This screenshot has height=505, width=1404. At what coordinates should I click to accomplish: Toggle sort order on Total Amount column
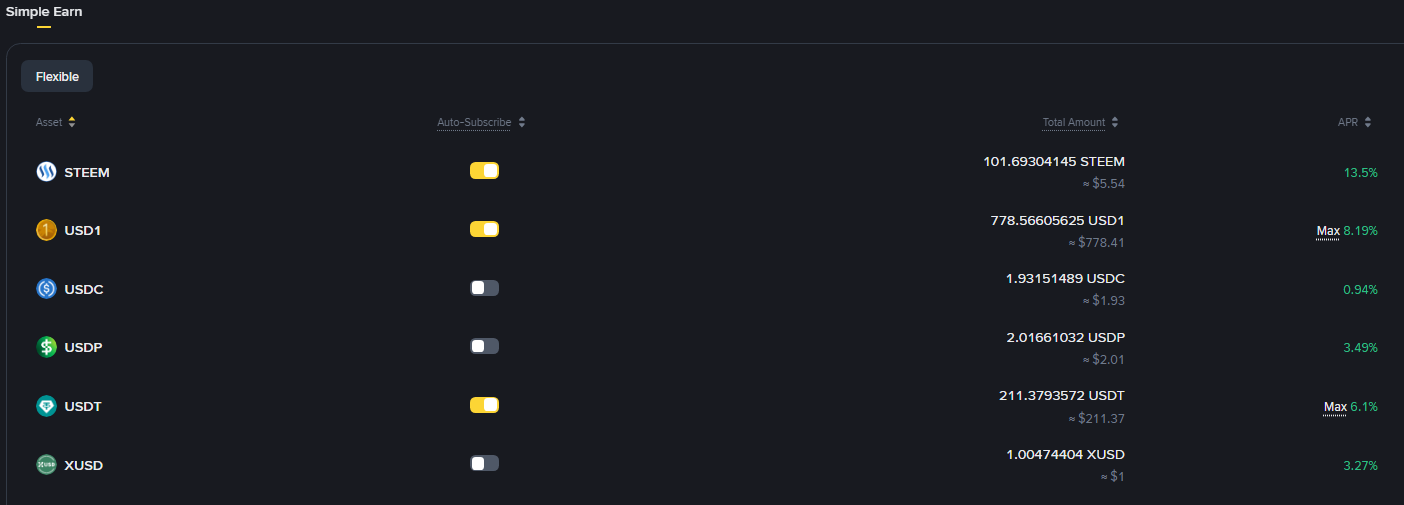[x=1115, y=122]
